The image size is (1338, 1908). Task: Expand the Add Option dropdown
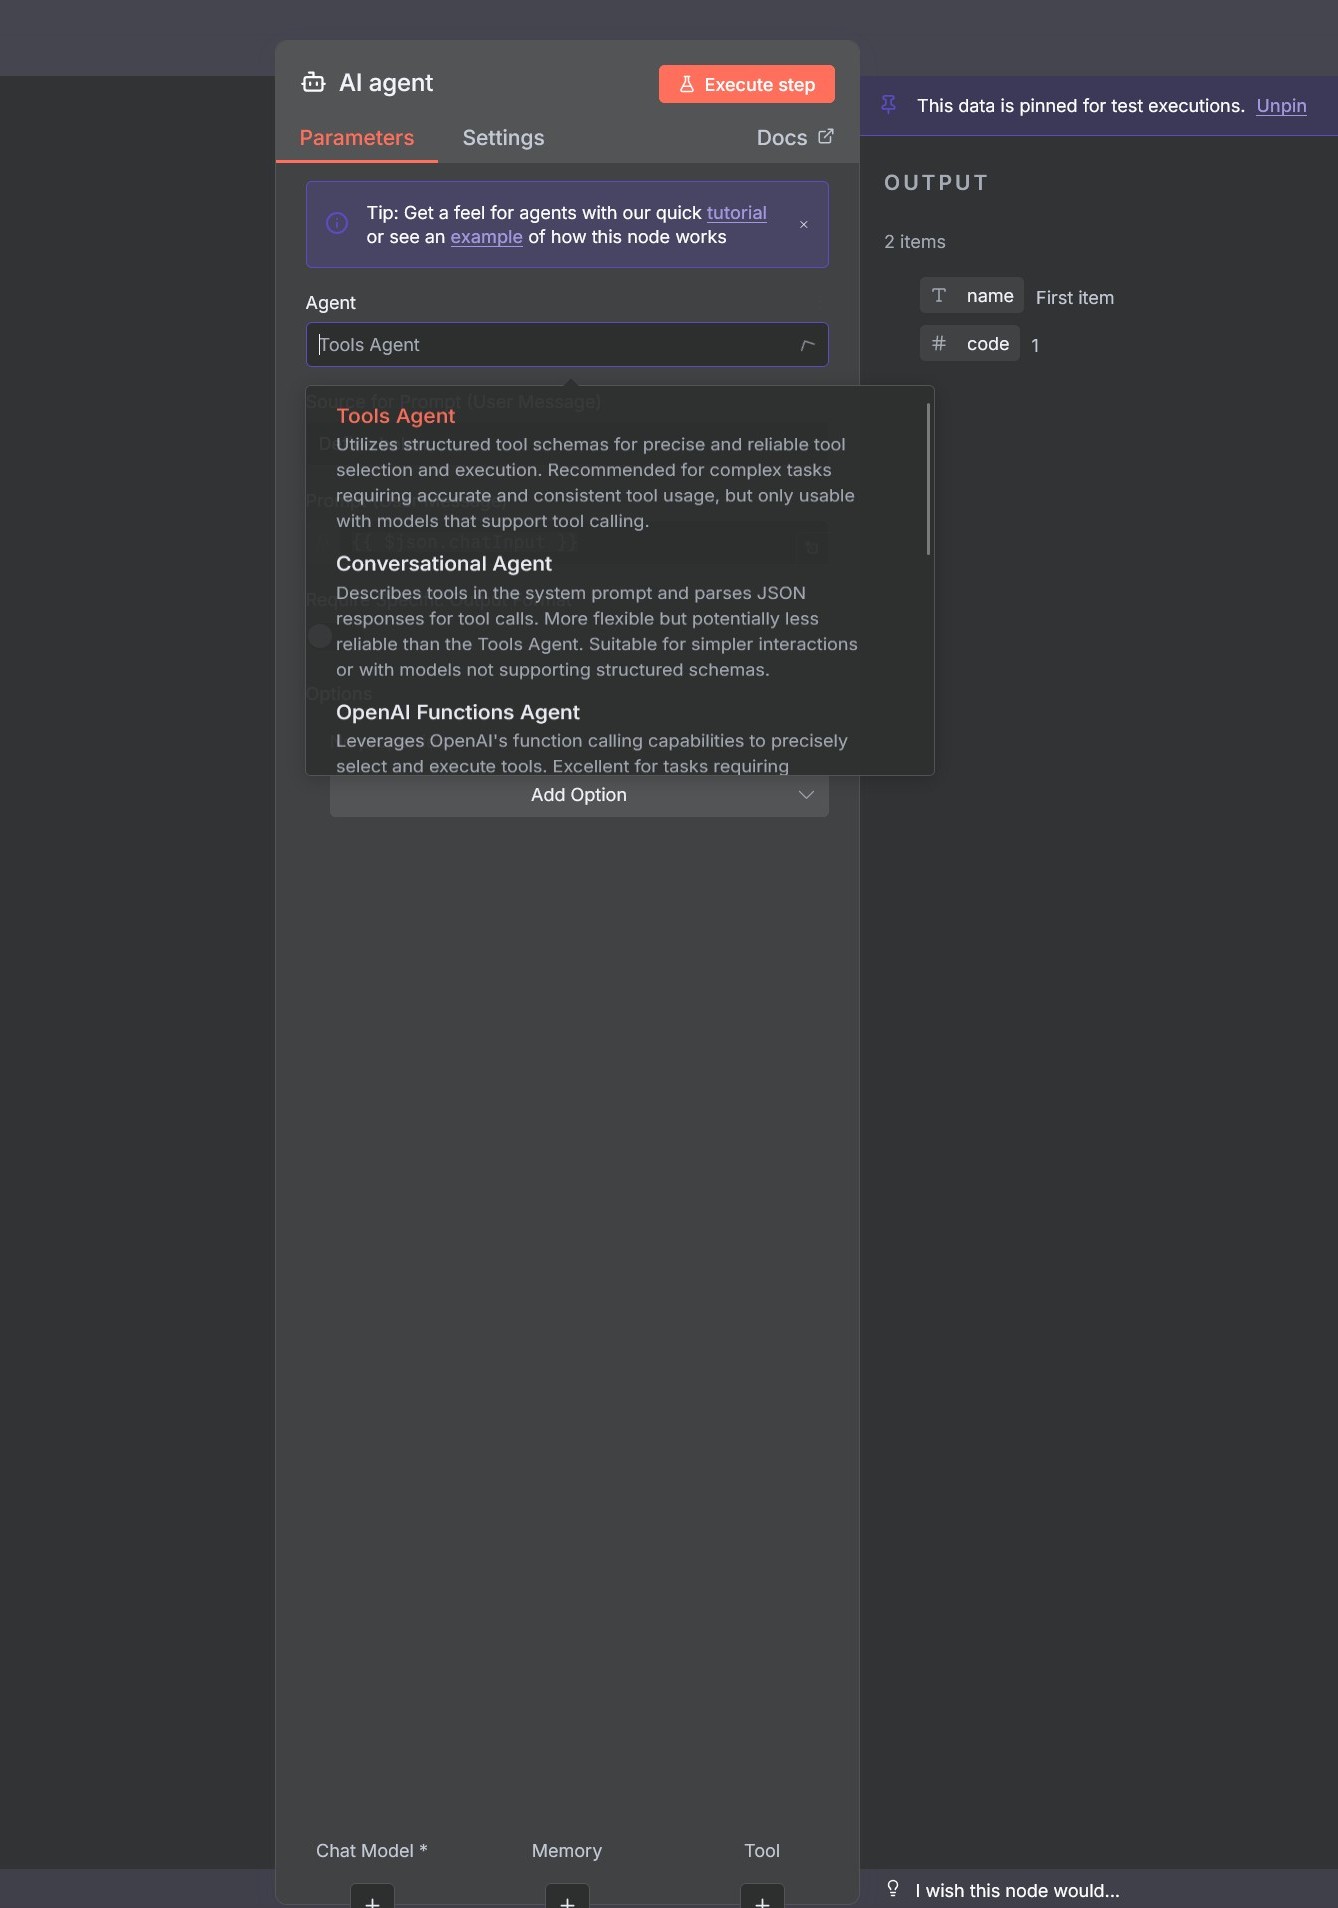pyautogui.click(x=579, y=795)
